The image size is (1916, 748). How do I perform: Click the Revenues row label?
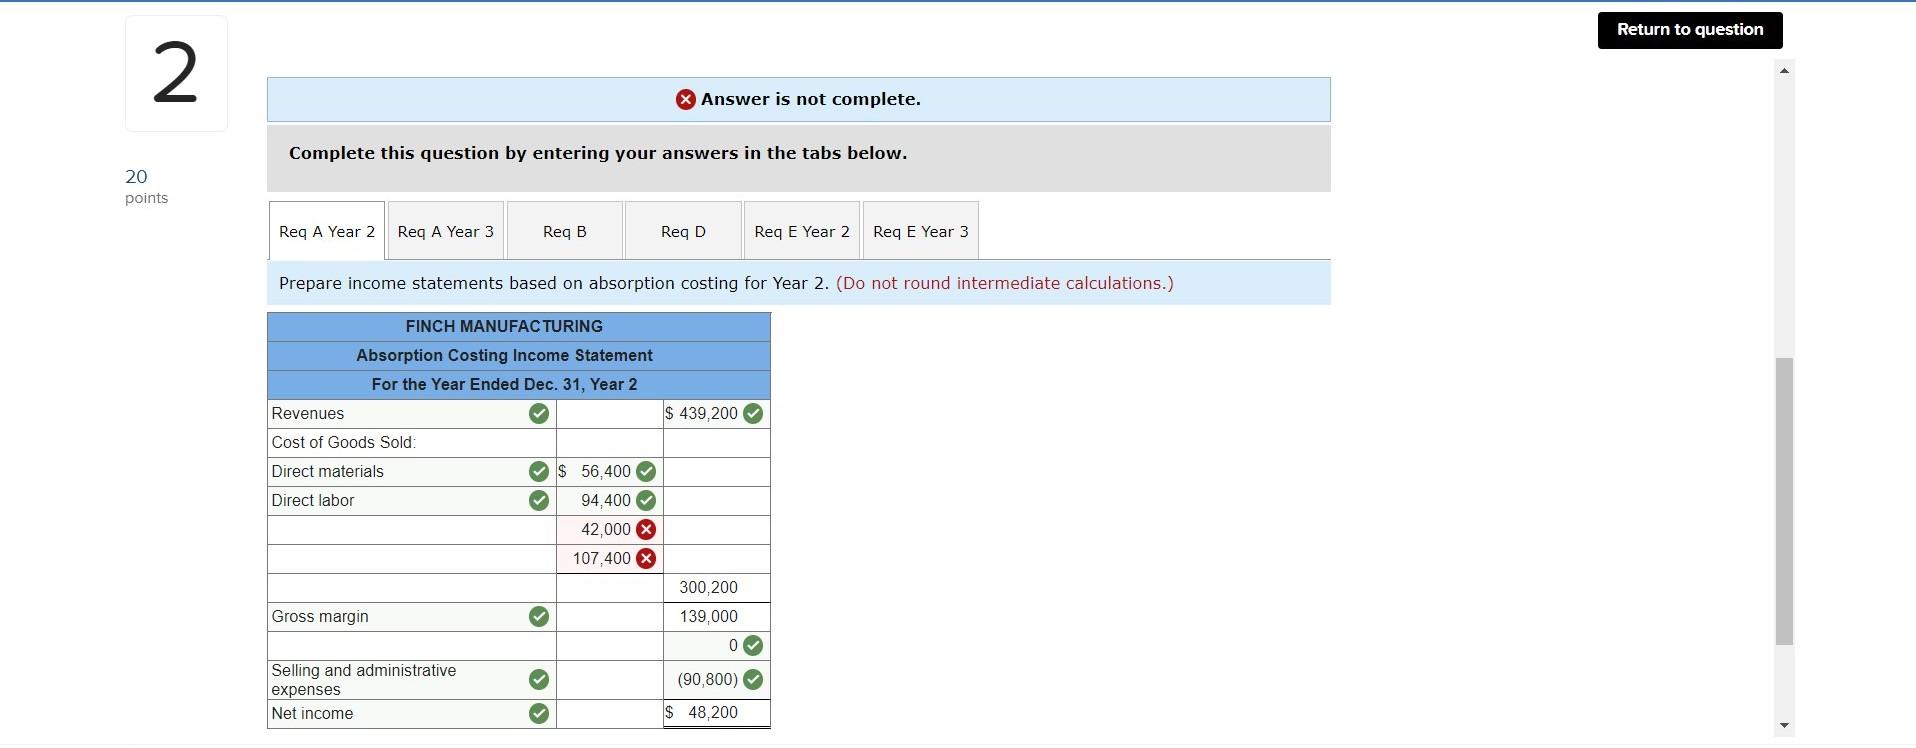point(308,414)
